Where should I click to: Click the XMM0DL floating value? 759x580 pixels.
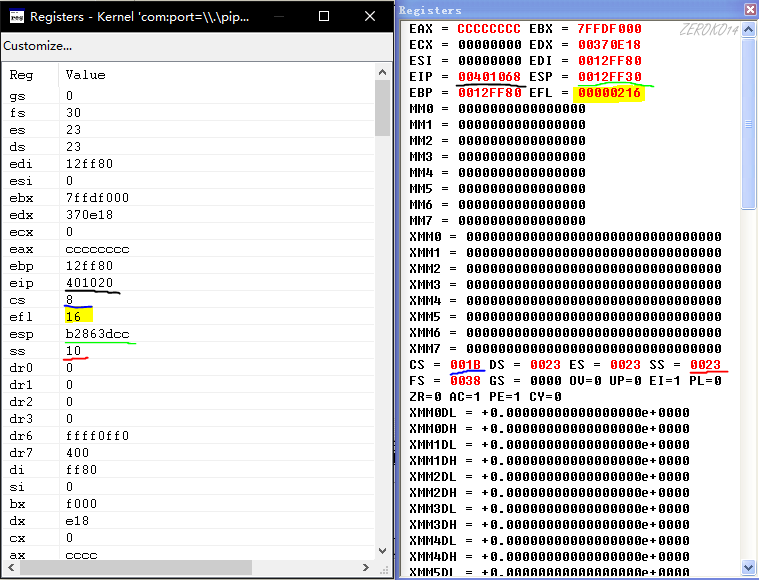[x=585, y=413]
